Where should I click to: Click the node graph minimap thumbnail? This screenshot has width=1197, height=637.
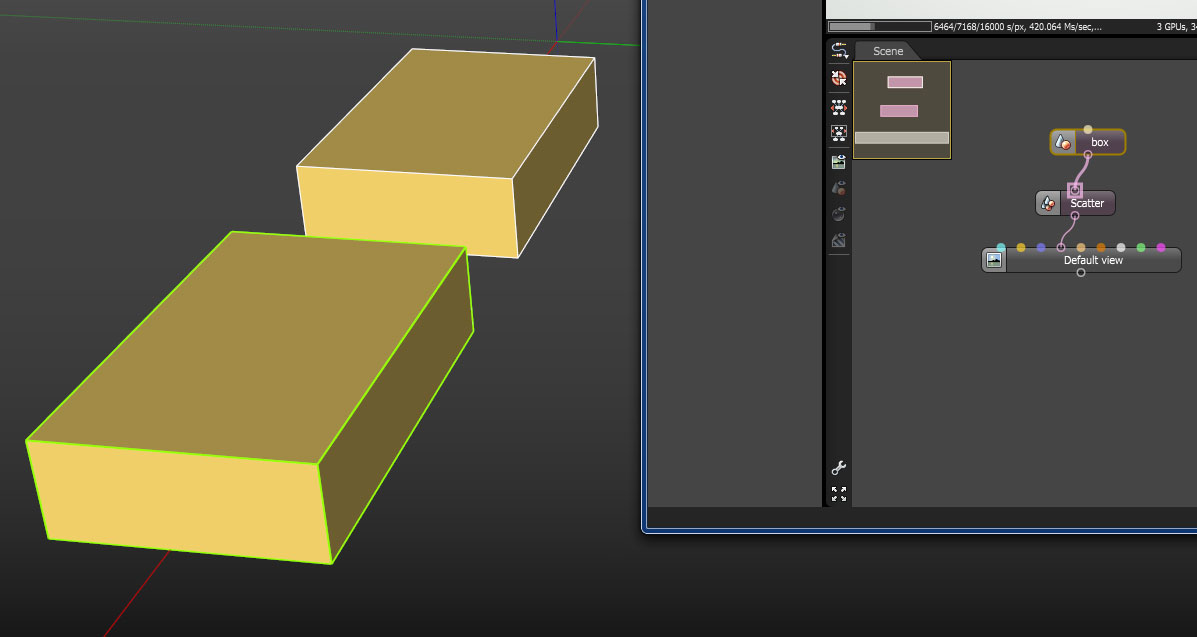point(902,110)
